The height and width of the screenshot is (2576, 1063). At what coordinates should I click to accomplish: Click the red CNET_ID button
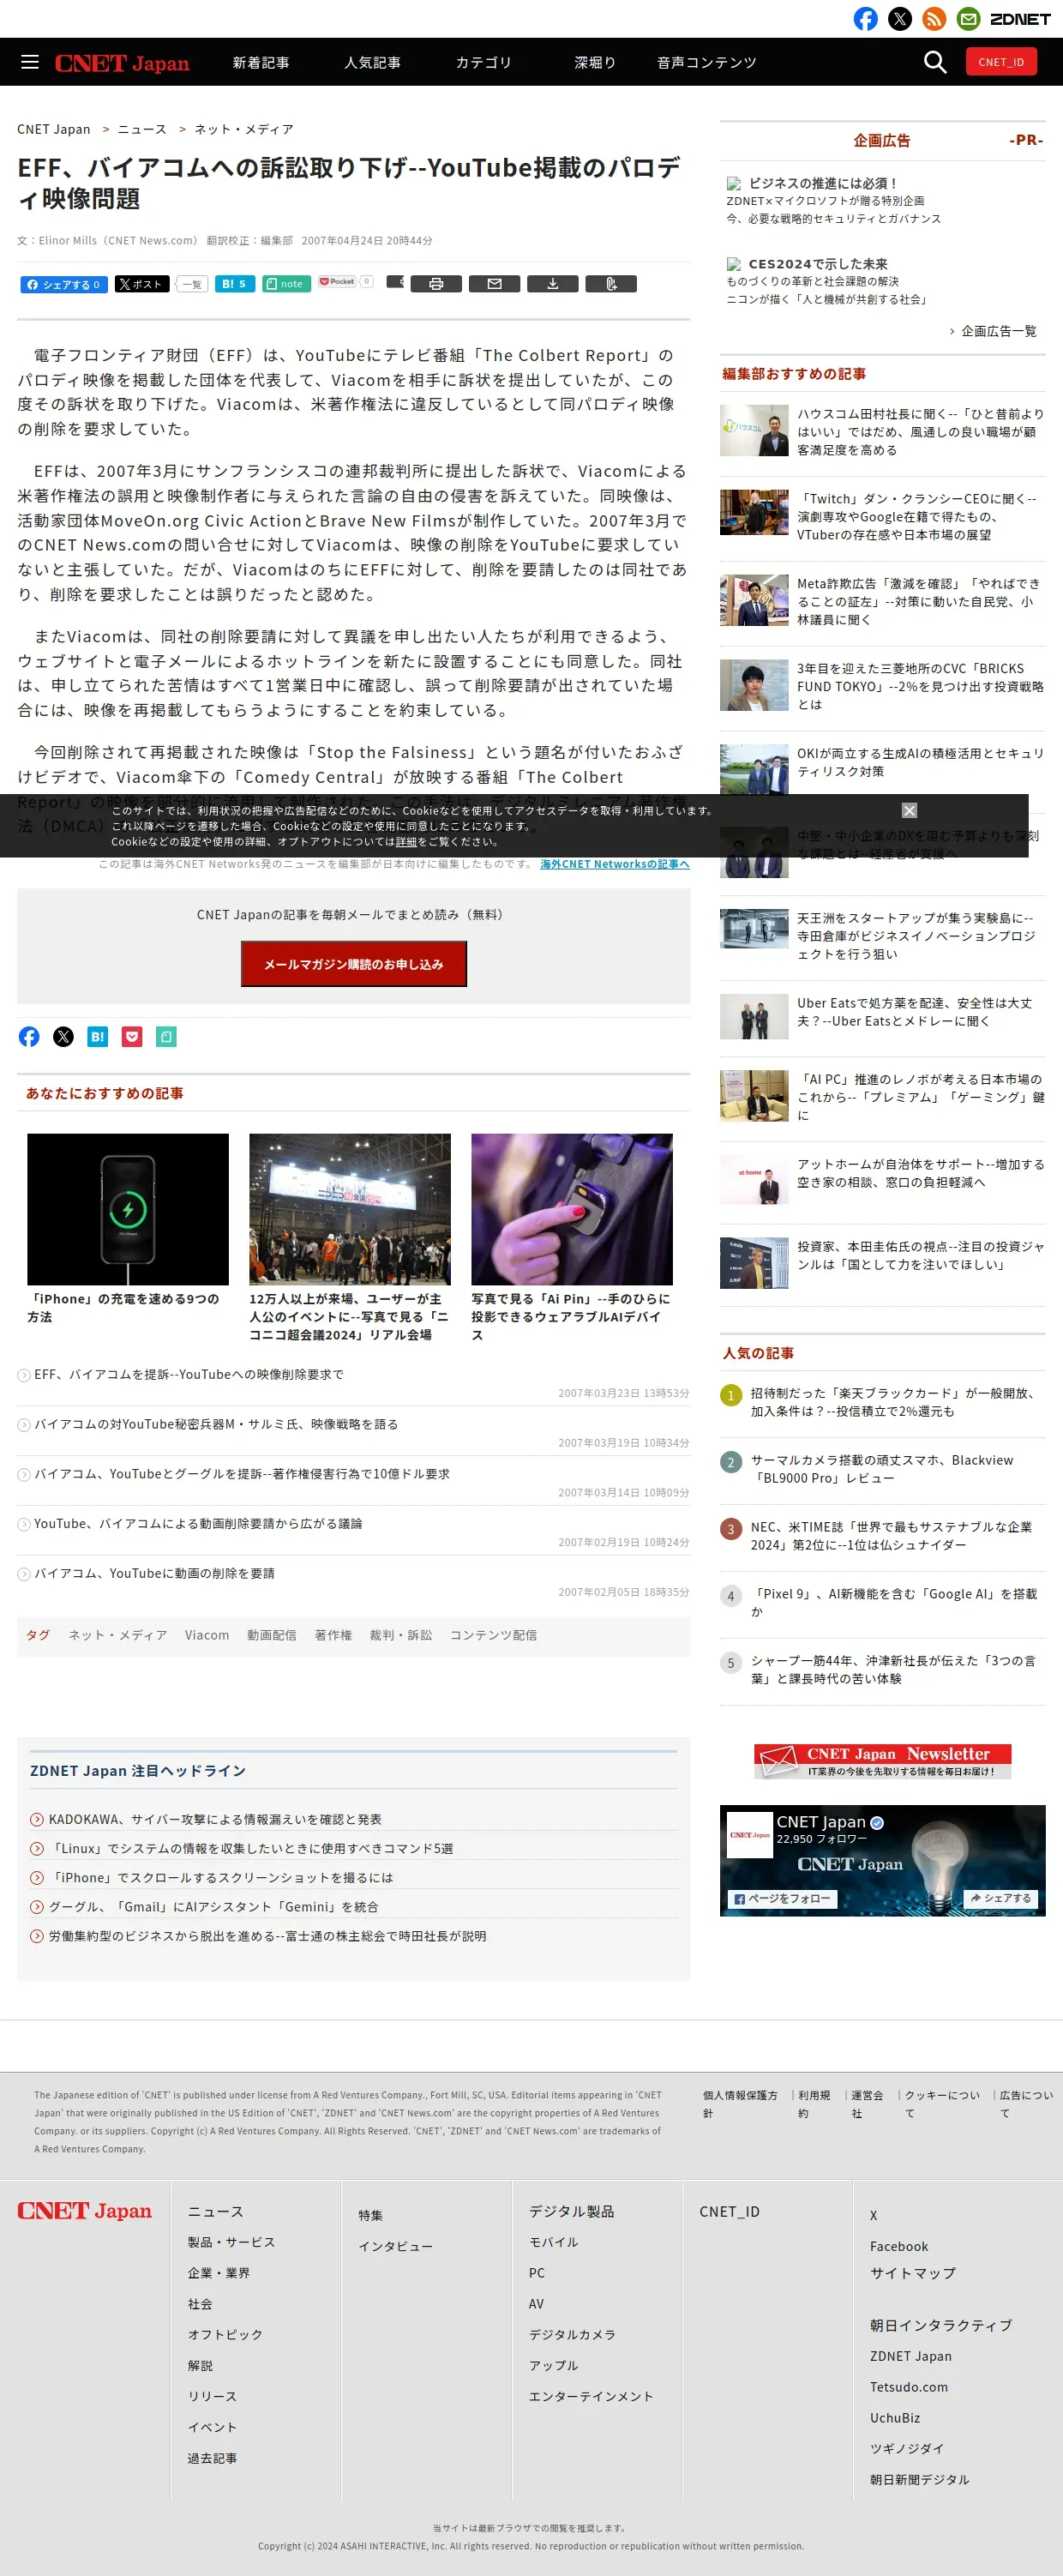tap(1001, 62)
